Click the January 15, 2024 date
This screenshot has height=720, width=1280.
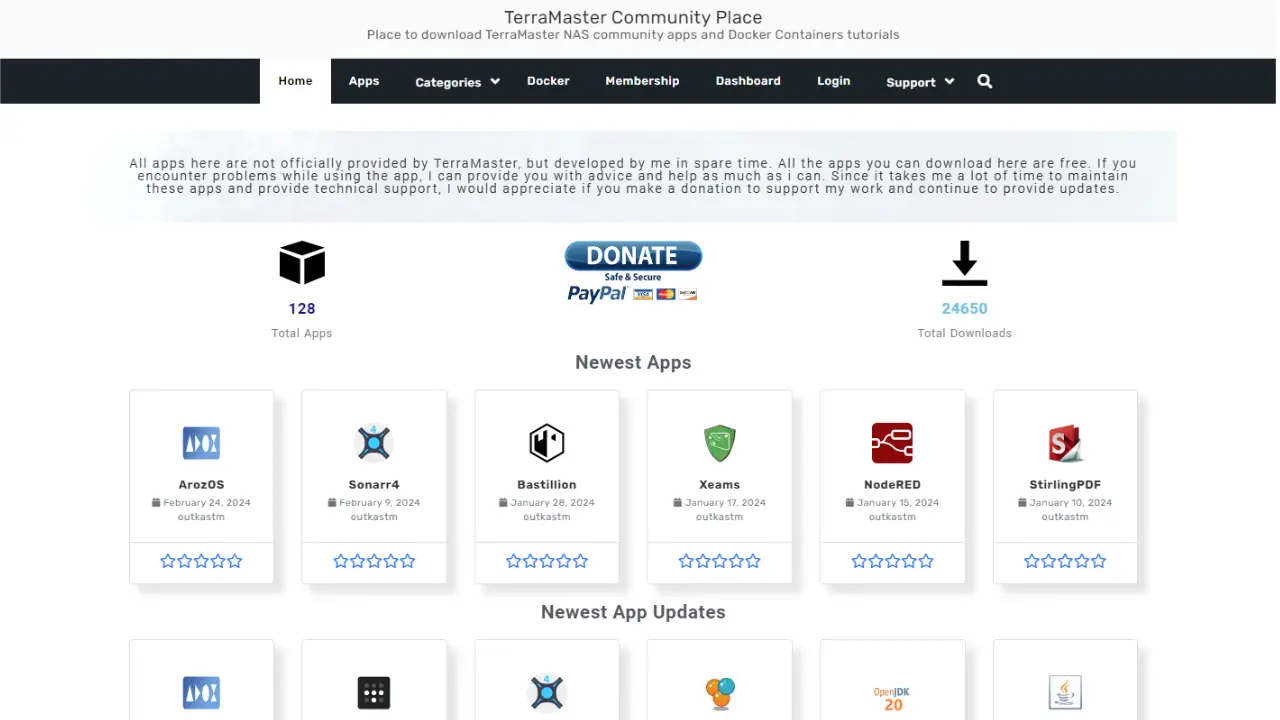click(898, 503)
